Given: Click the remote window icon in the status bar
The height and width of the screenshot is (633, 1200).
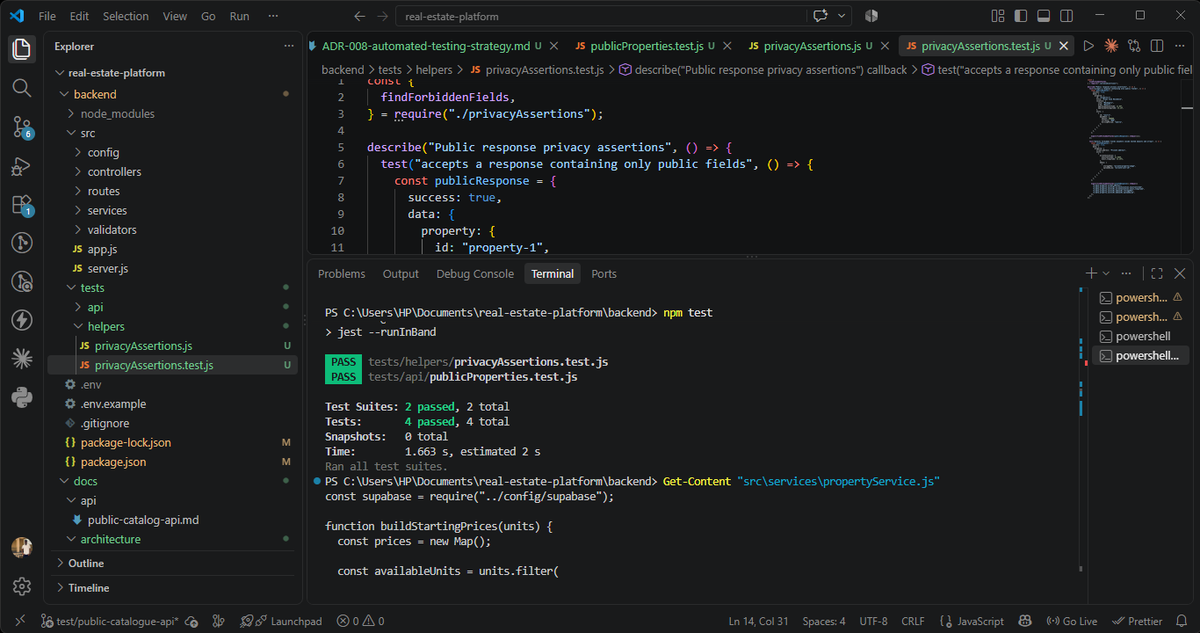Looking at the screenshot, I should coord(20,621).
